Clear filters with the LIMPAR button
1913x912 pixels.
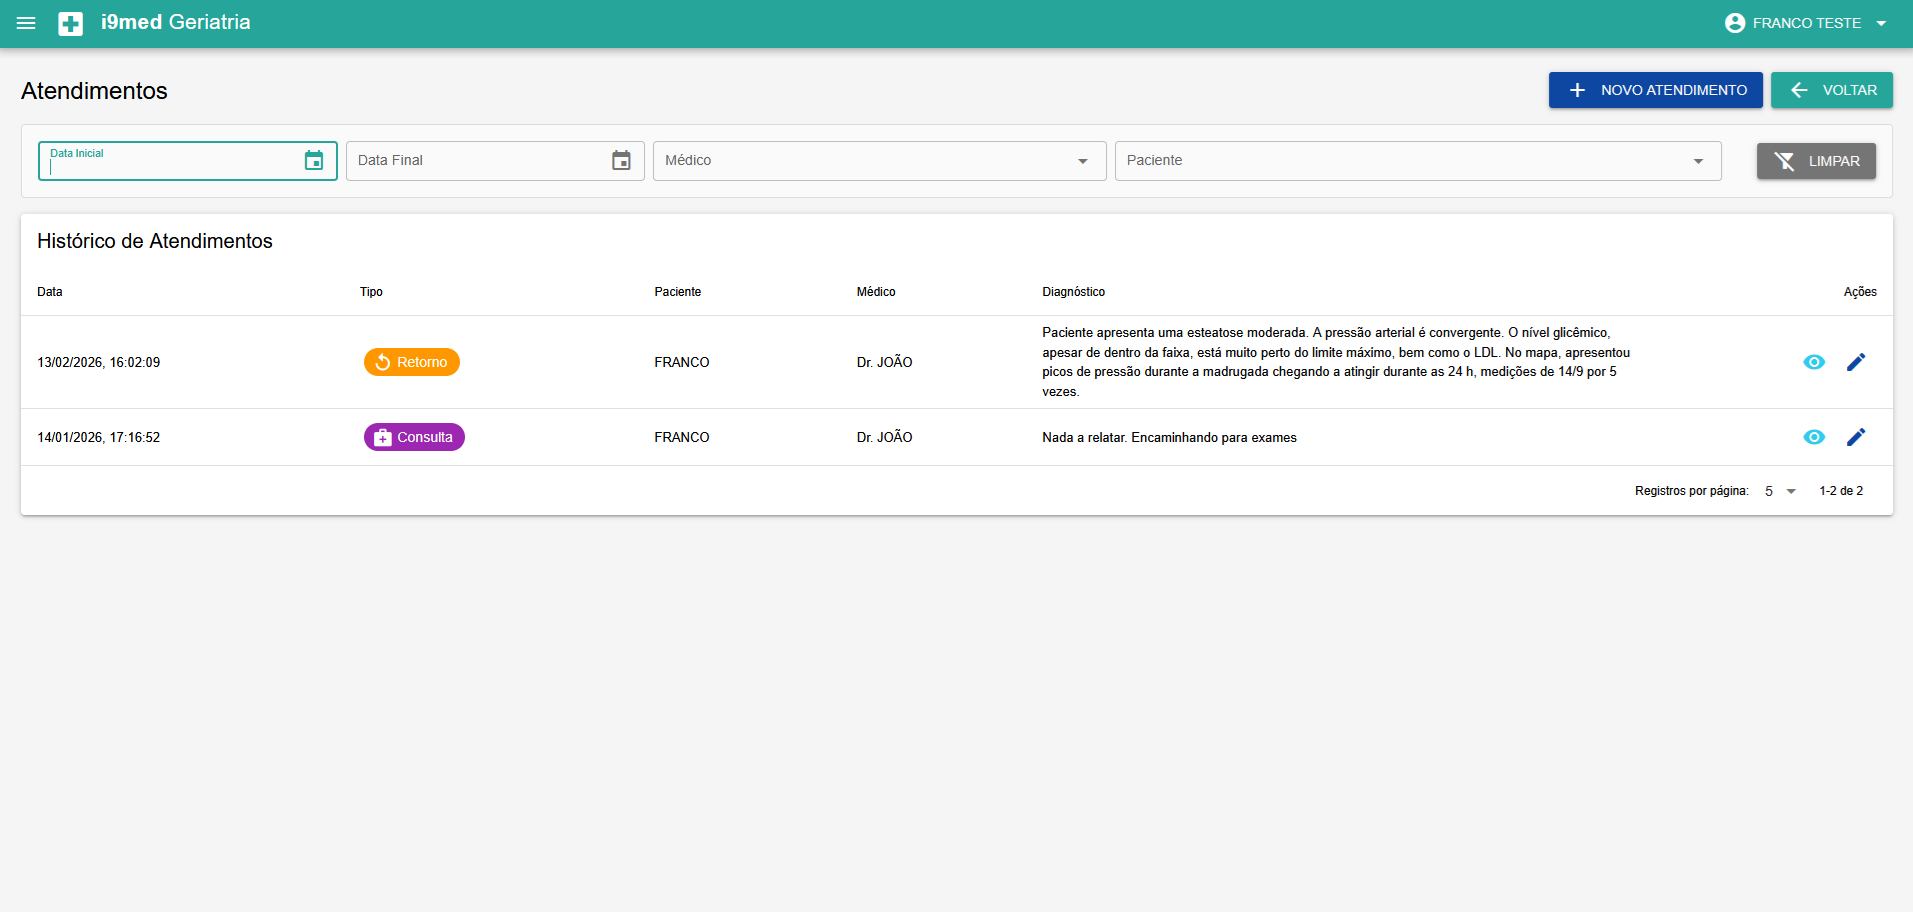pyautogui.click(x=1816, y=161)
